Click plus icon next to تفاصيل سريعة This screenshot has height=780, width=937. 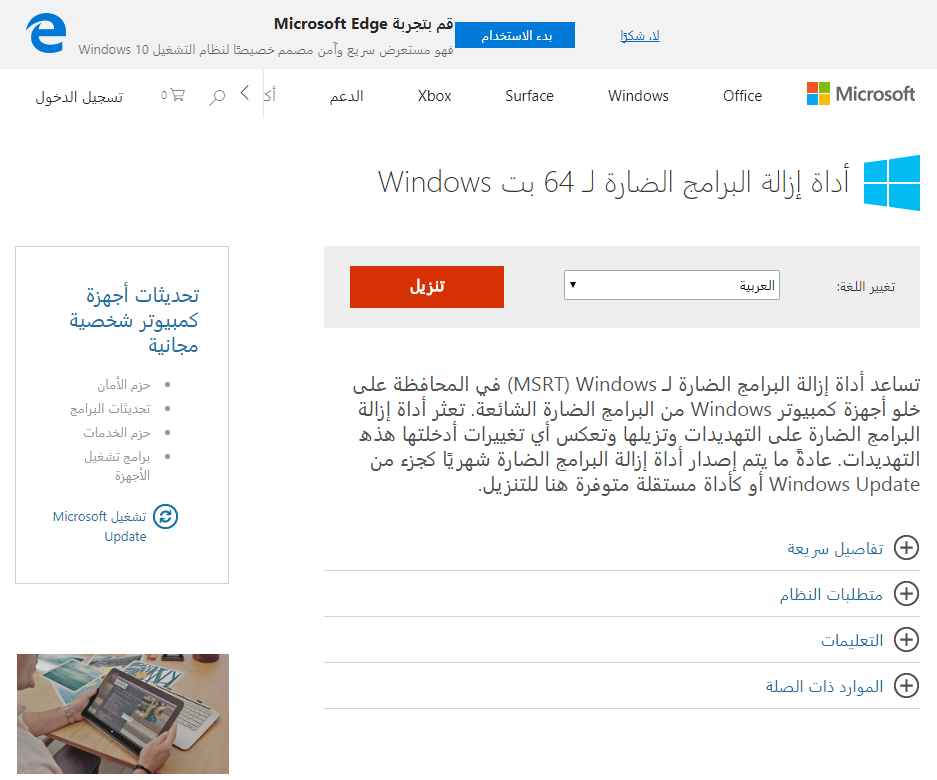[x=906, y=548]
